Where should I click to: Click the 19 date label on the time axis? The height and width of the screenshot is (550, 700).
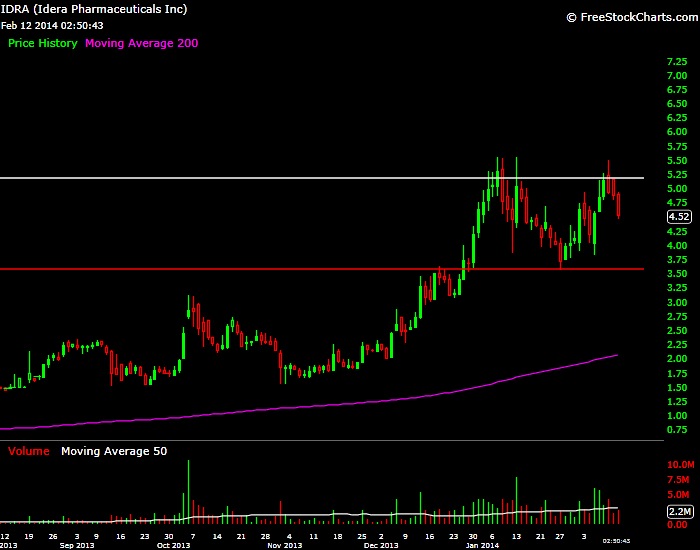pyautogui.click(x=29, y=536)
